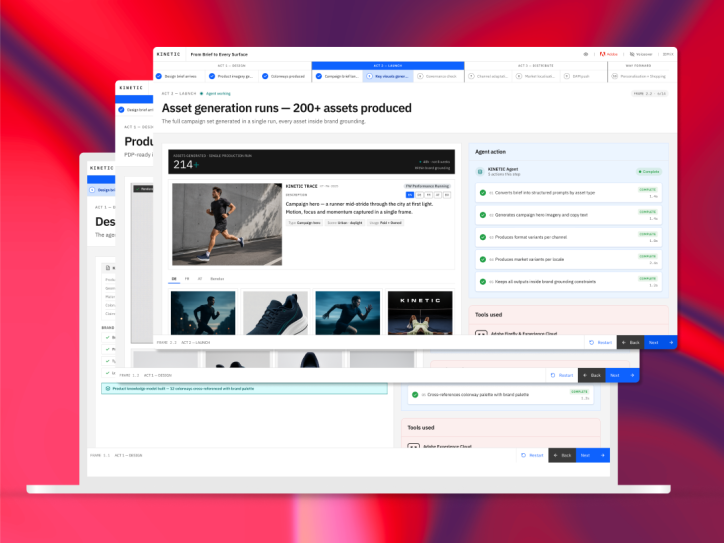The width and height of the screenshot is (724, 543).
Task: Open the 'Product imagery' step
Action: point(231,76)
